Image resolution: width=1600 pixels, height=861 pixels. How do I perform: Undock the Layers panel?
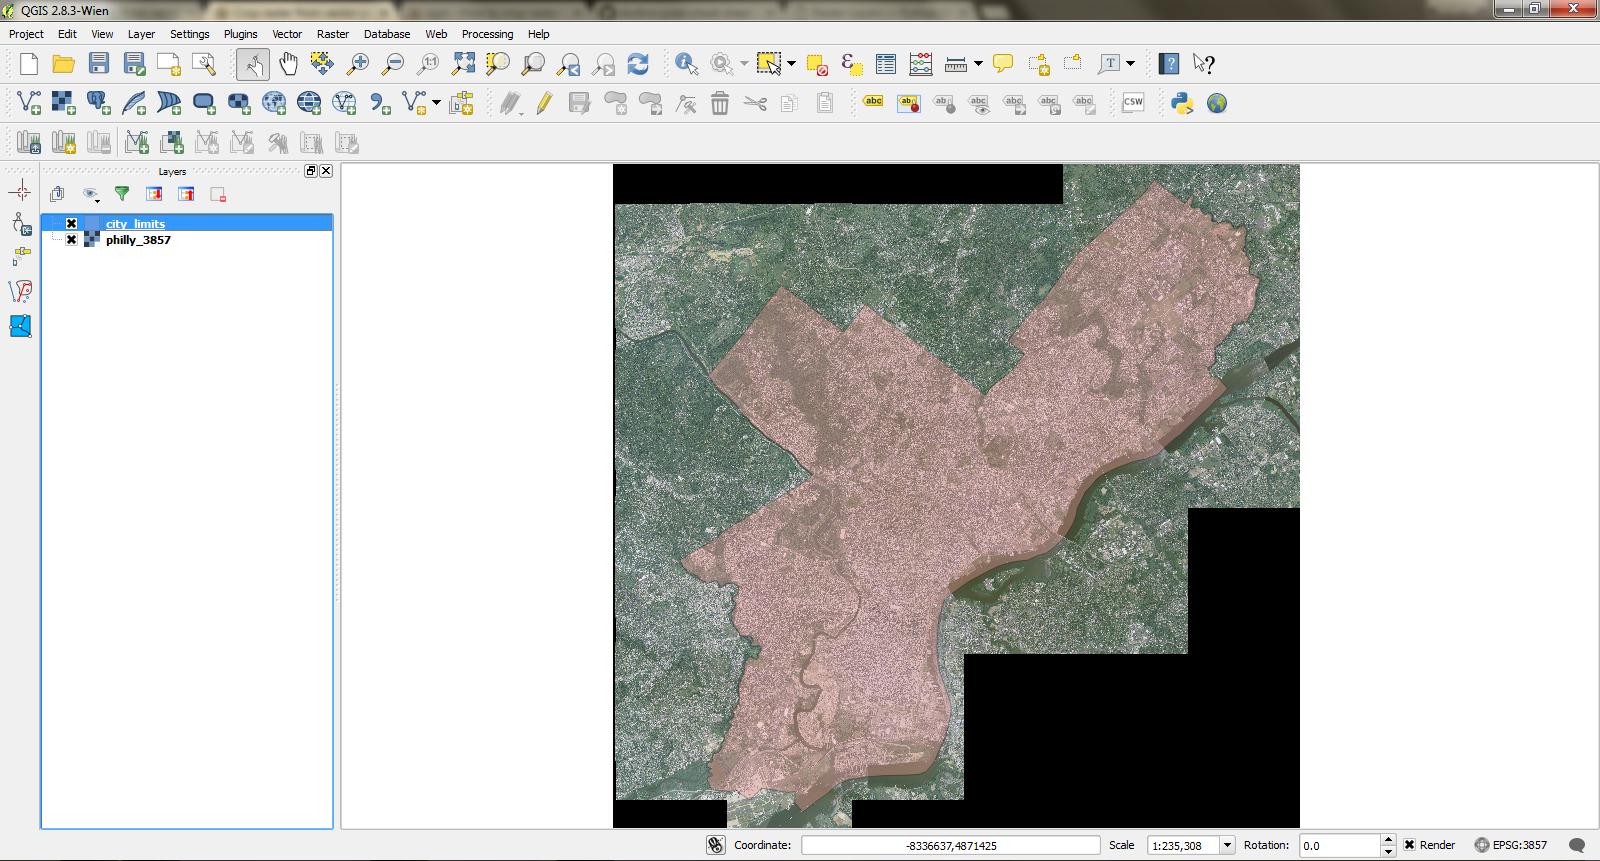click(311, 171)
